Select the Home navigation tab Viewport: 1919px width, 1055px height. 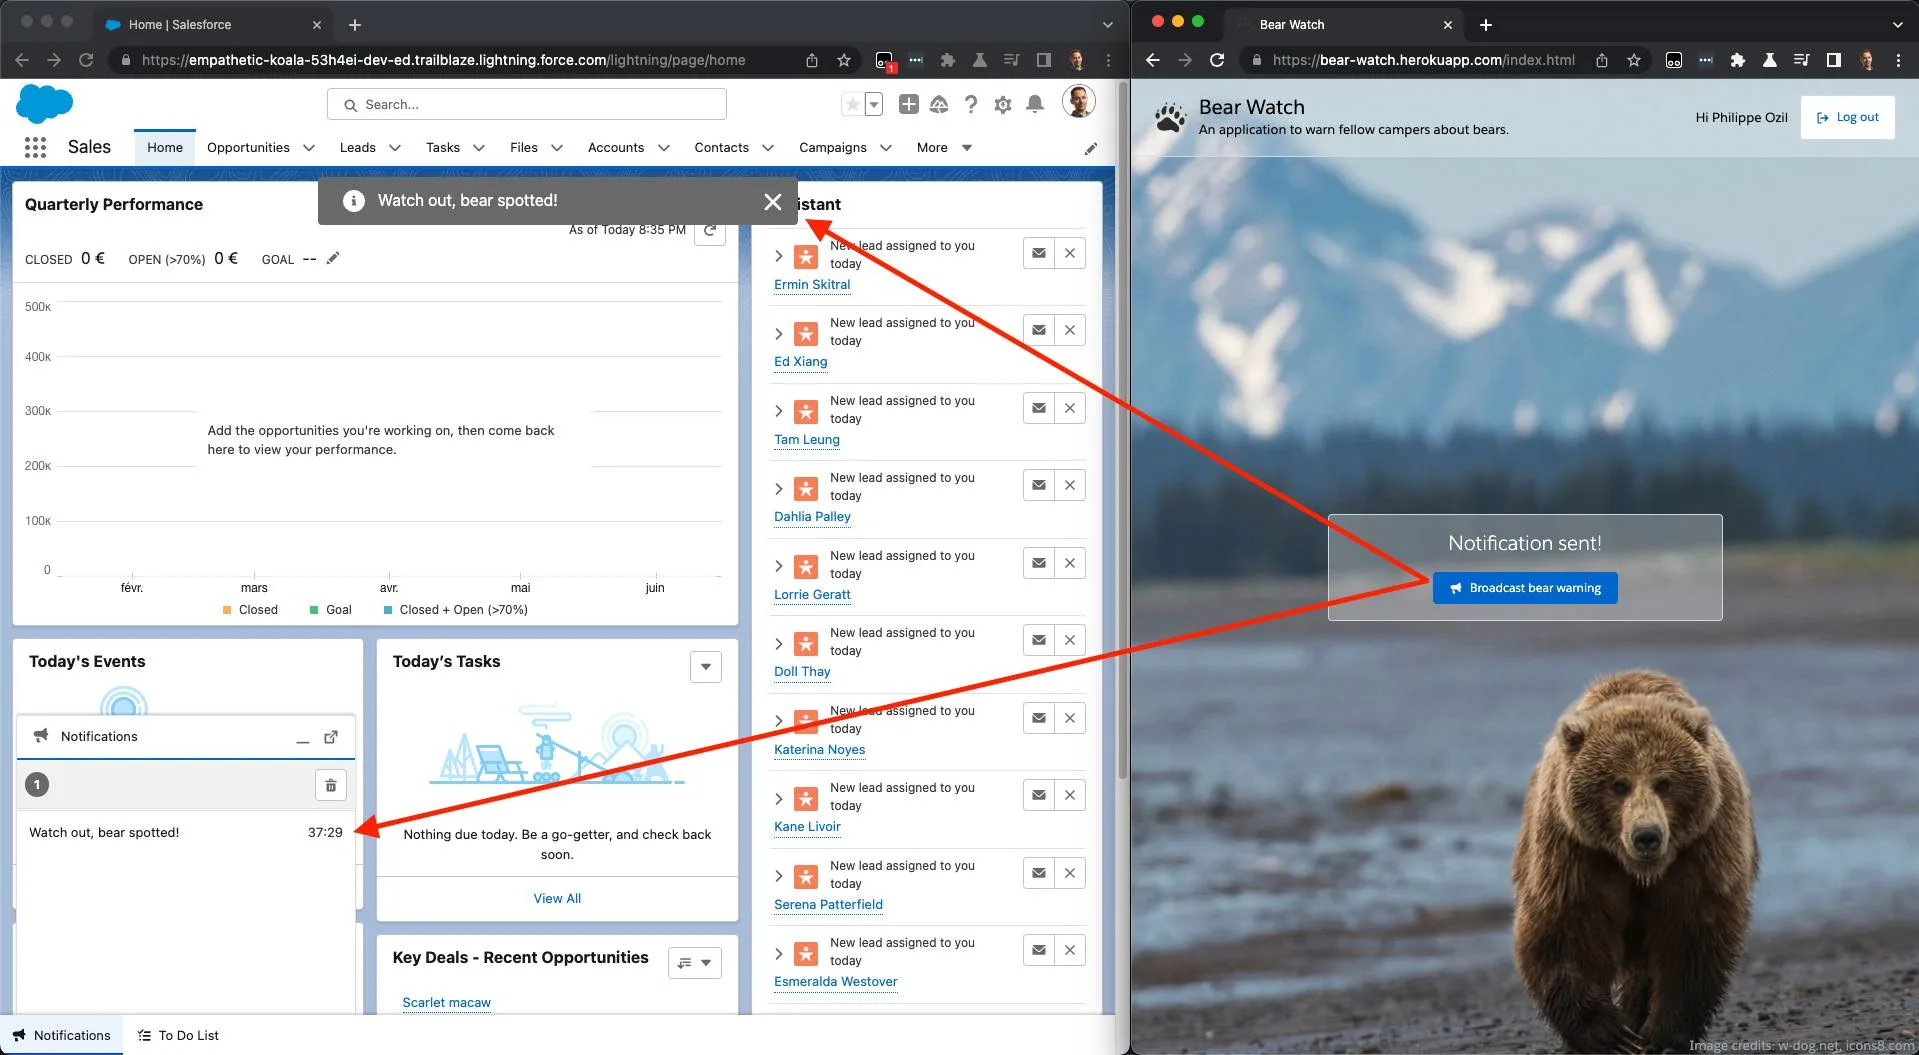tap(165, 148)
